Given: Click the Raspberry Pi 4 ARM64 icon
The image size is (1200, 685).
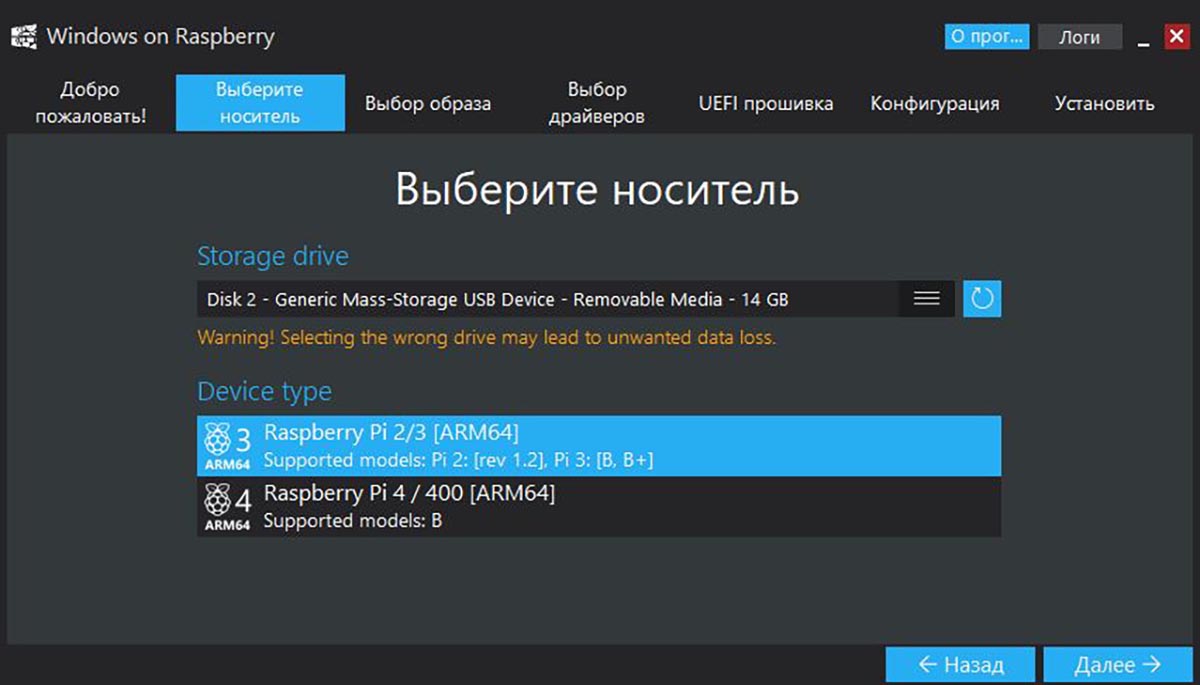Looking at the screenshot, I should pos(228,507).
